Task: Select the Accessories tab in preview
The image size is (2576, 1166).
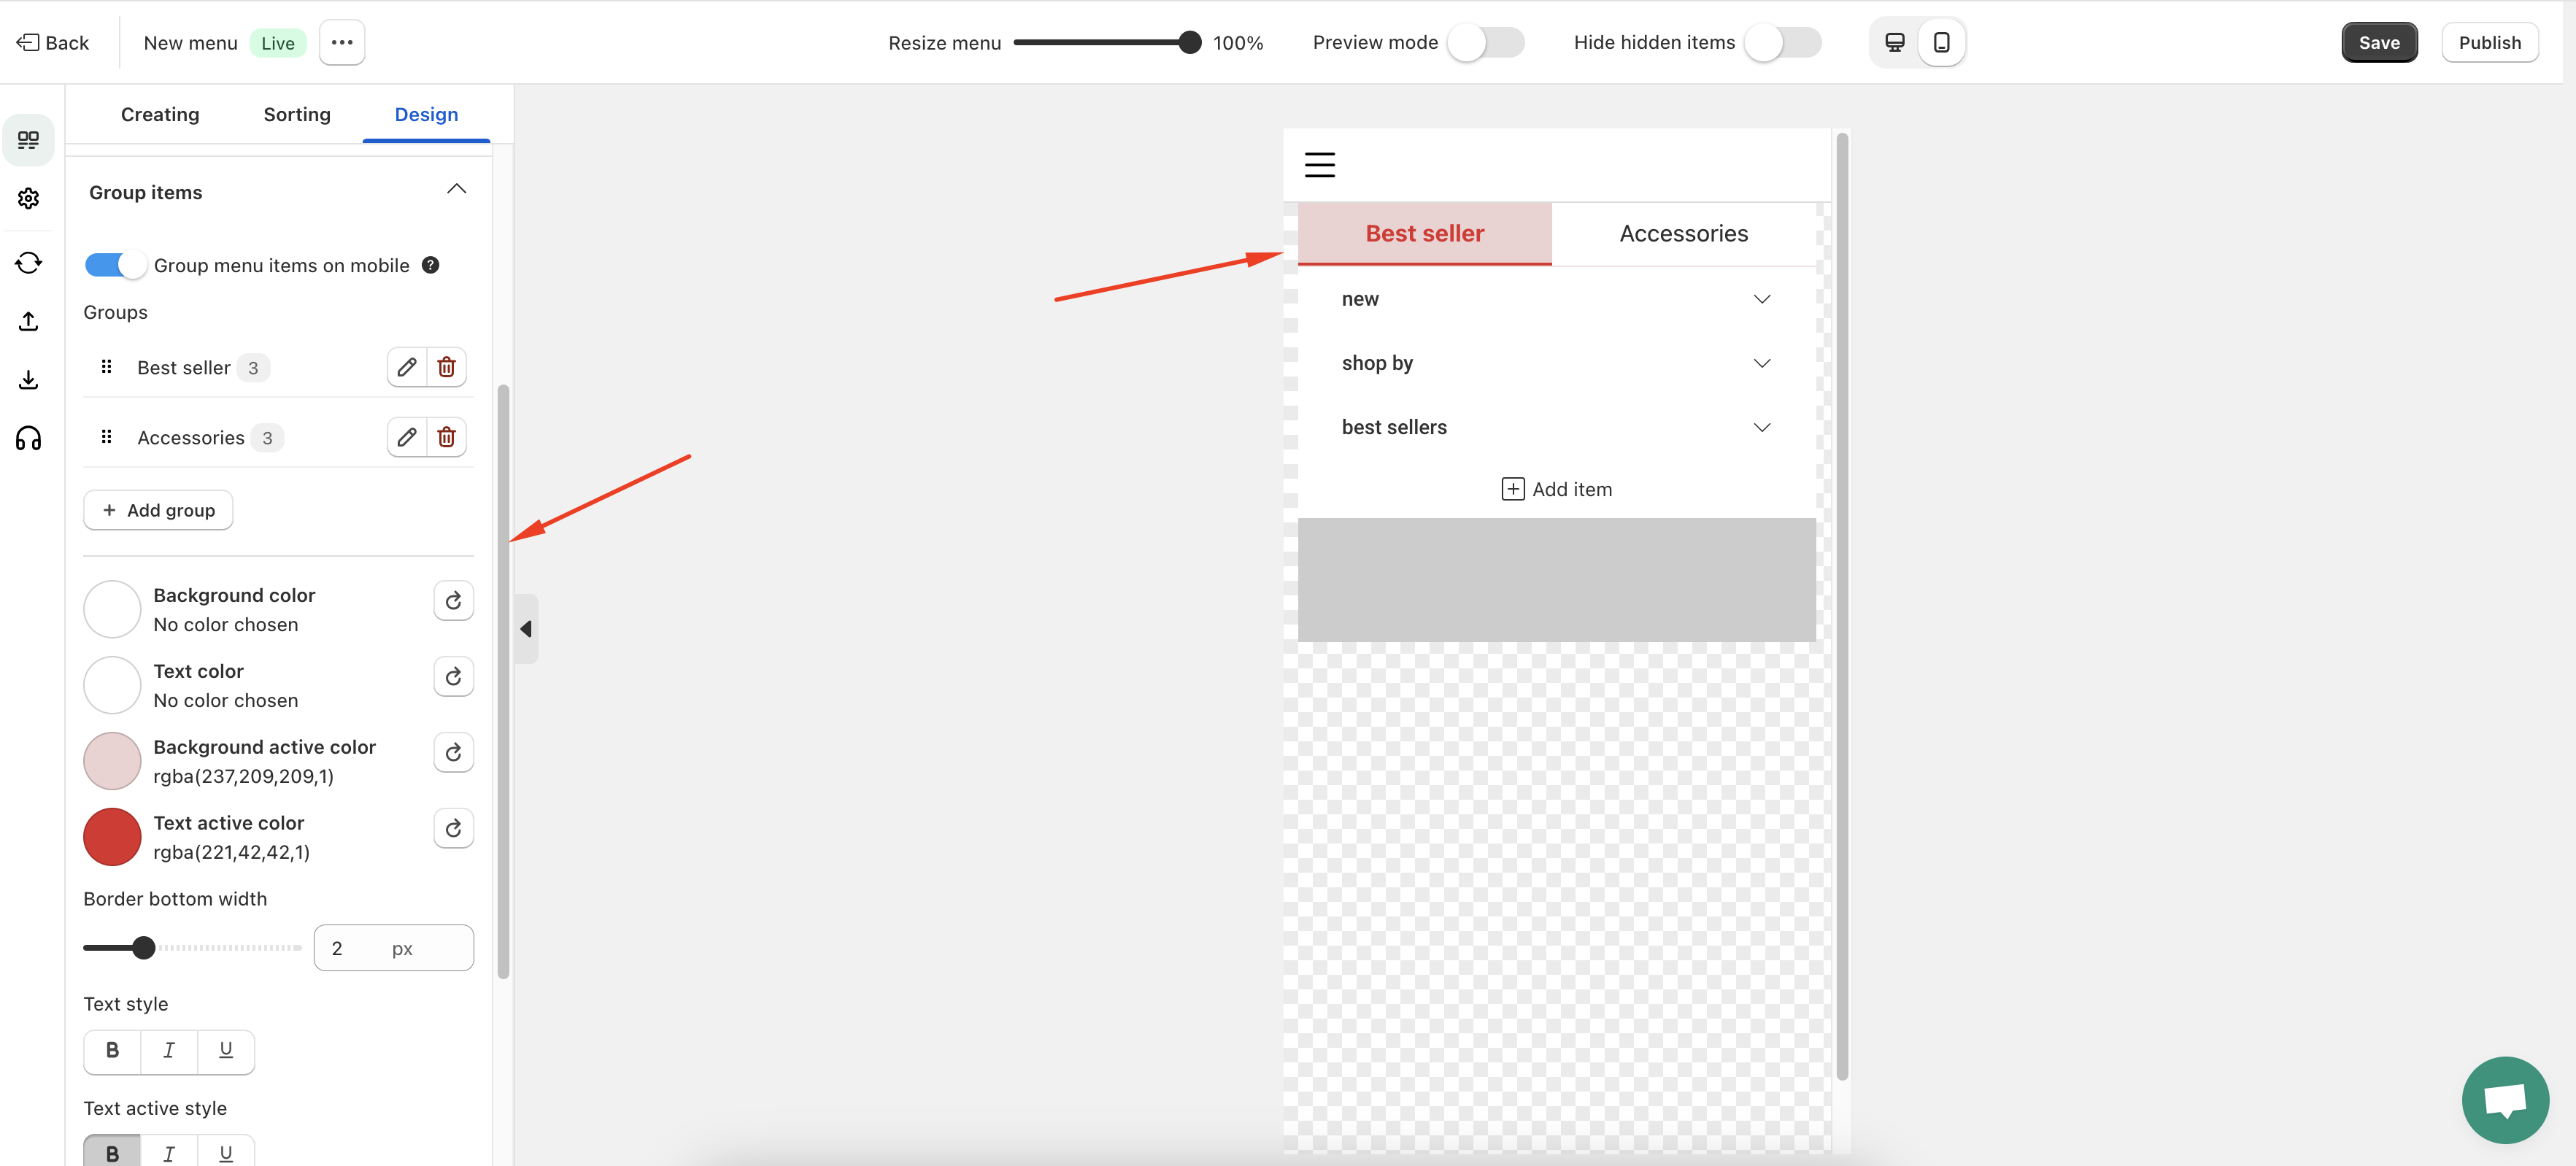Action: click(x=1683, y=233)
